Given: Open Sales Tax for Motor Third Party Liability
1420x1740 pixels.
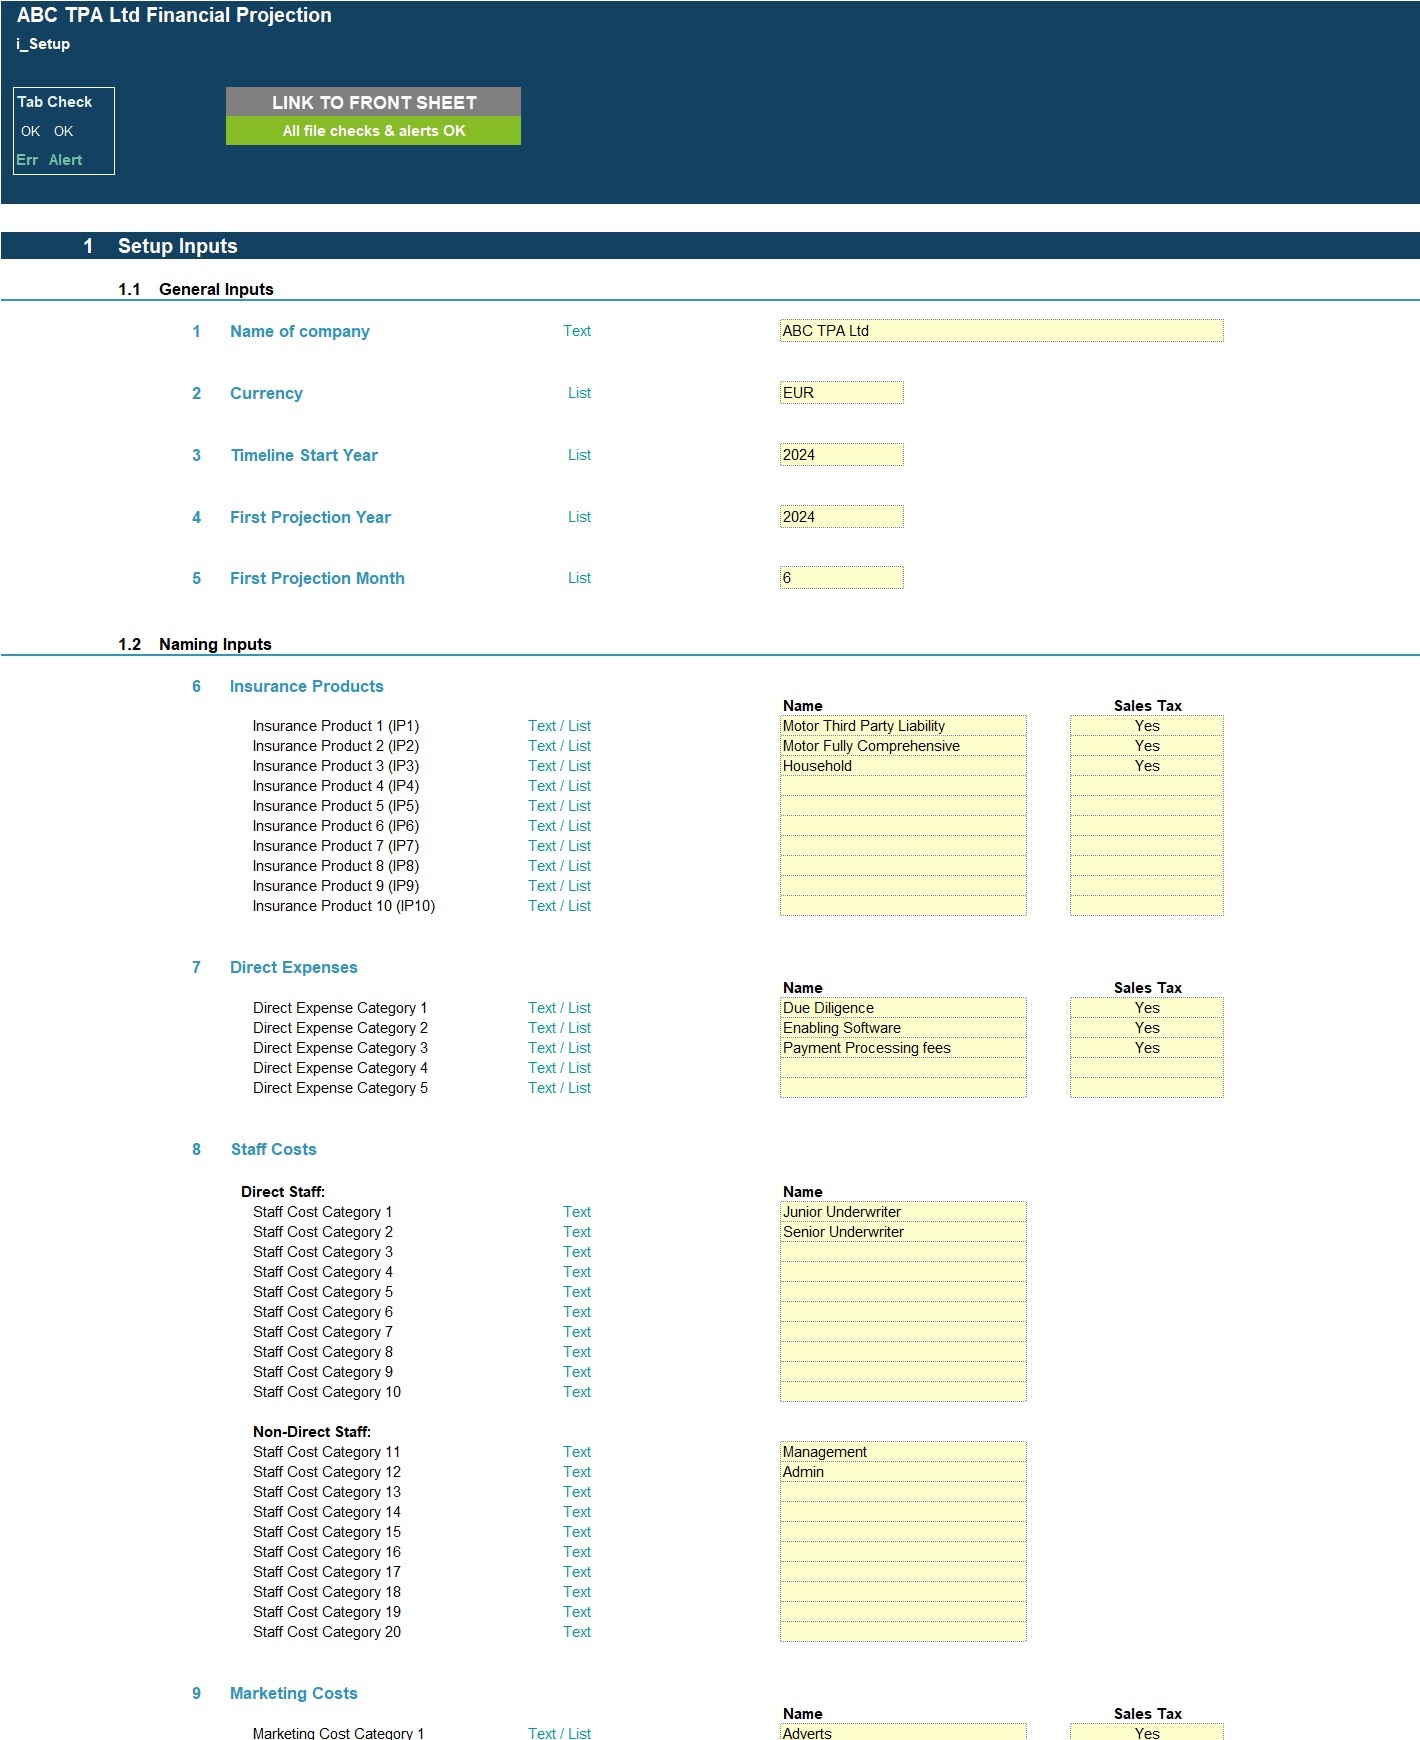Looking at the screenshot, I should [x=1146, y=726].
